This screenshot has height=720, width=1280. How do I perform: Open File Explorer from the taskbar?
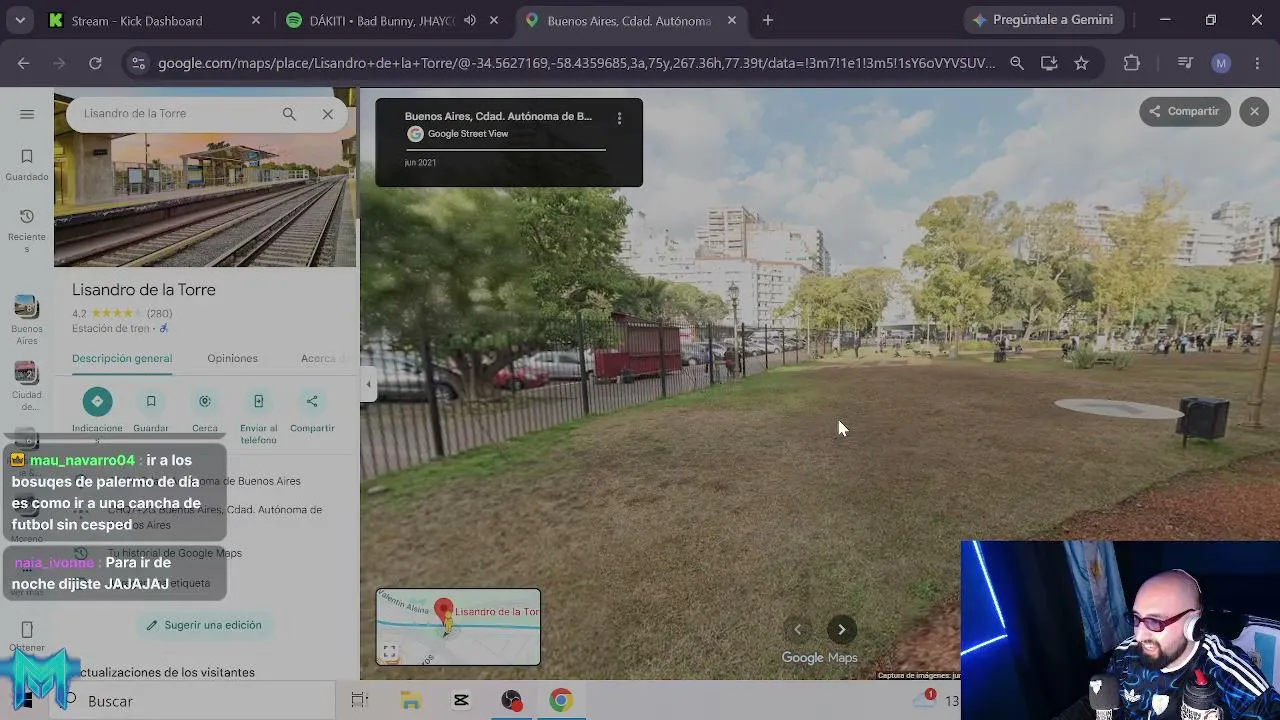tap(411, 701)
